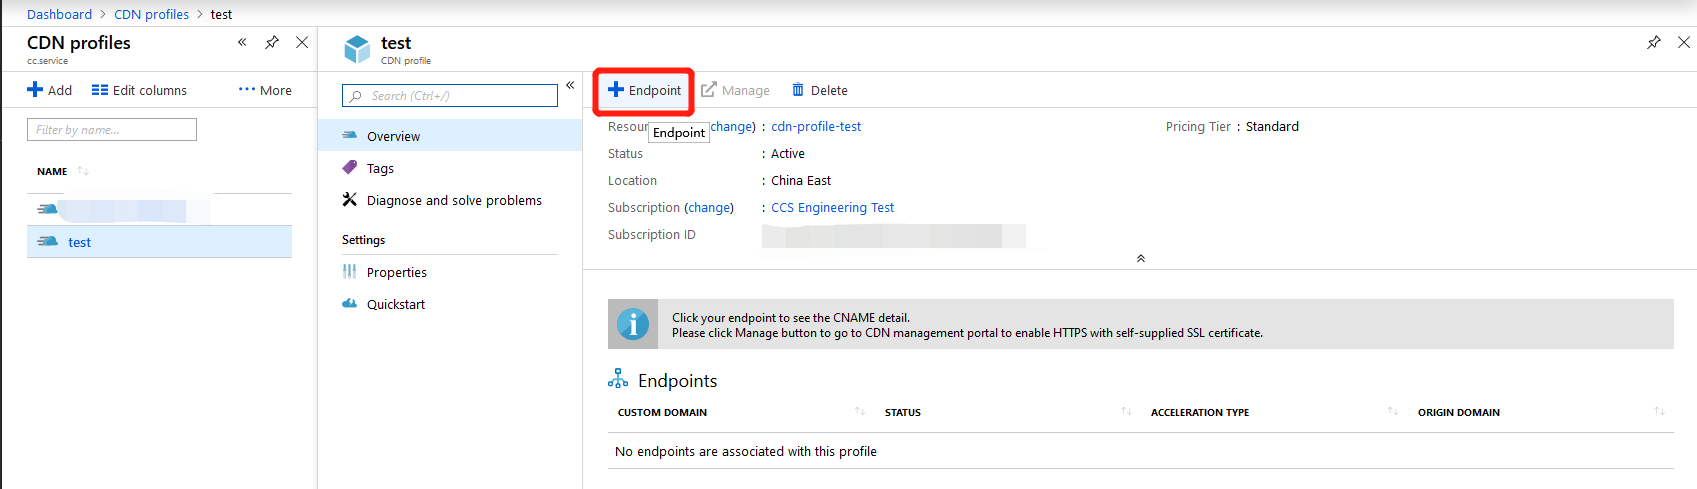Image resolution: width=1697 pixels, height=489 pixels.
Task: Open the Tags section
Action: pyautogui.click(x=380, y=168)
